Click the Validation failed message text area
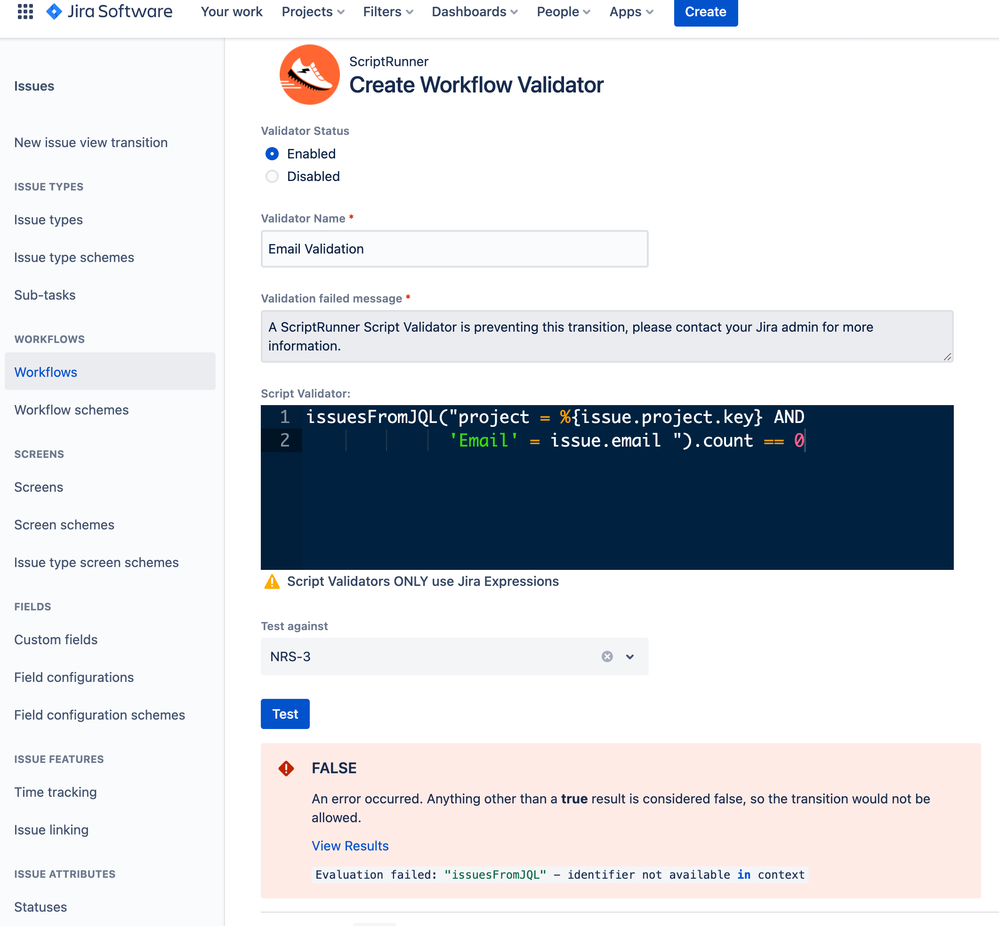 607,336
